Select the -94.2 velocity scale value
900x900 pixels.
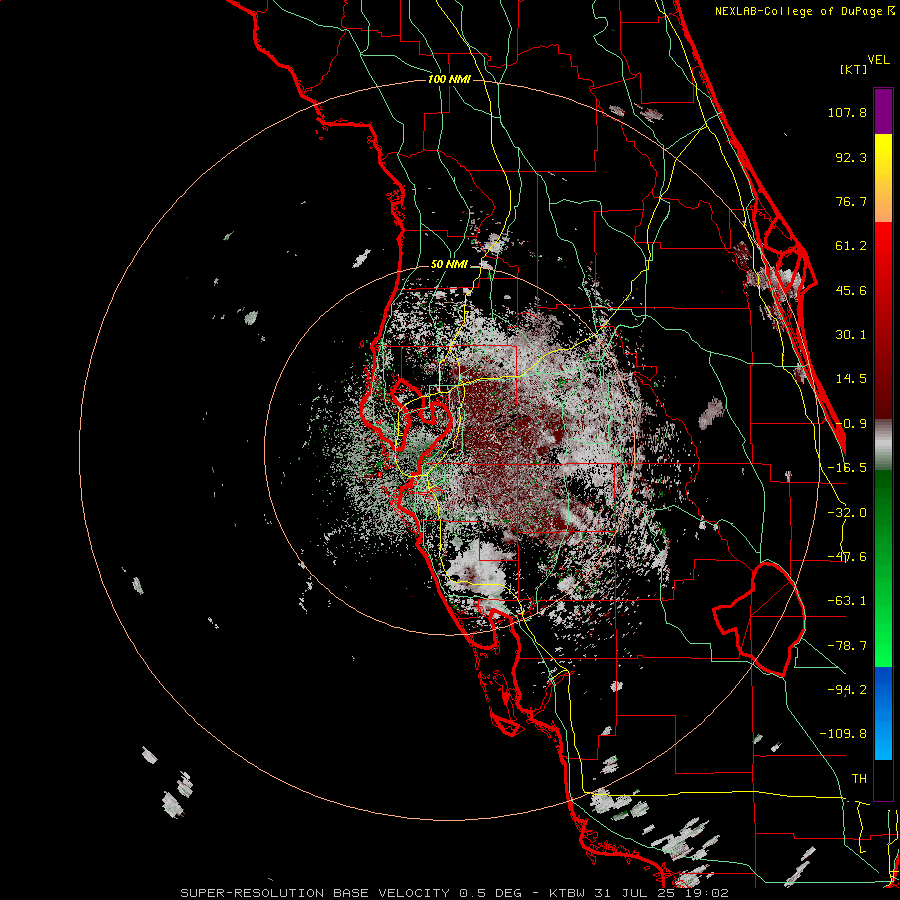click(x=847, y=689)
